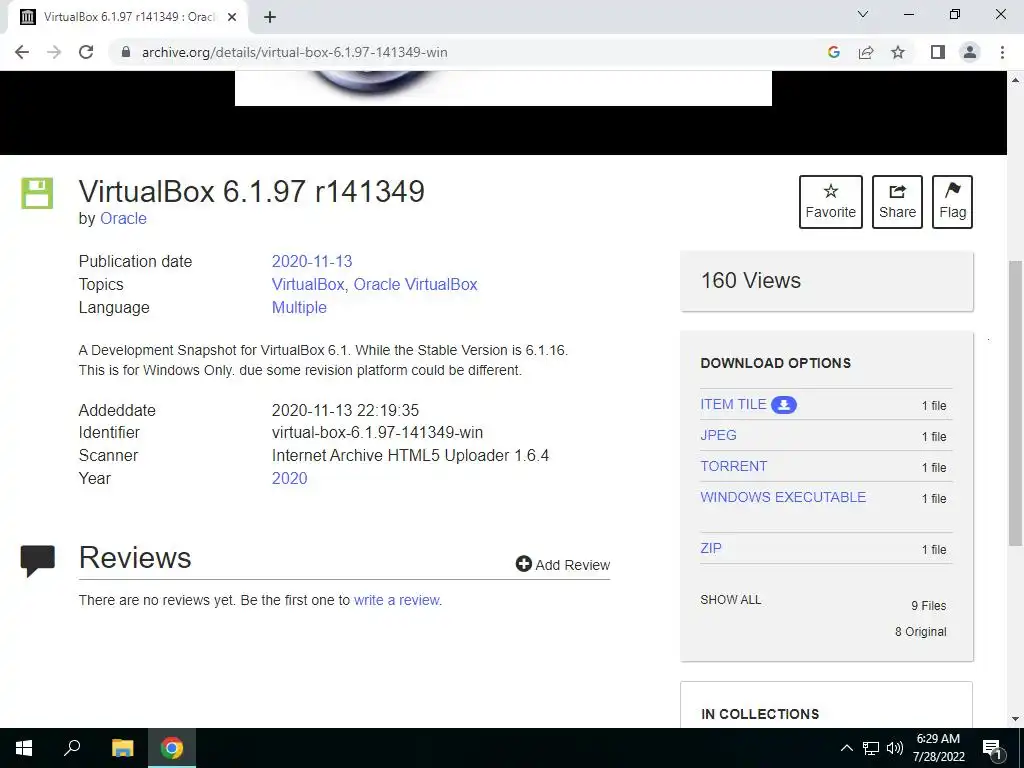This screenshot has width=1024, height=768.
Task: Select the VirtualBox 6.1.97 browser tab
Action: coord(128,17)
